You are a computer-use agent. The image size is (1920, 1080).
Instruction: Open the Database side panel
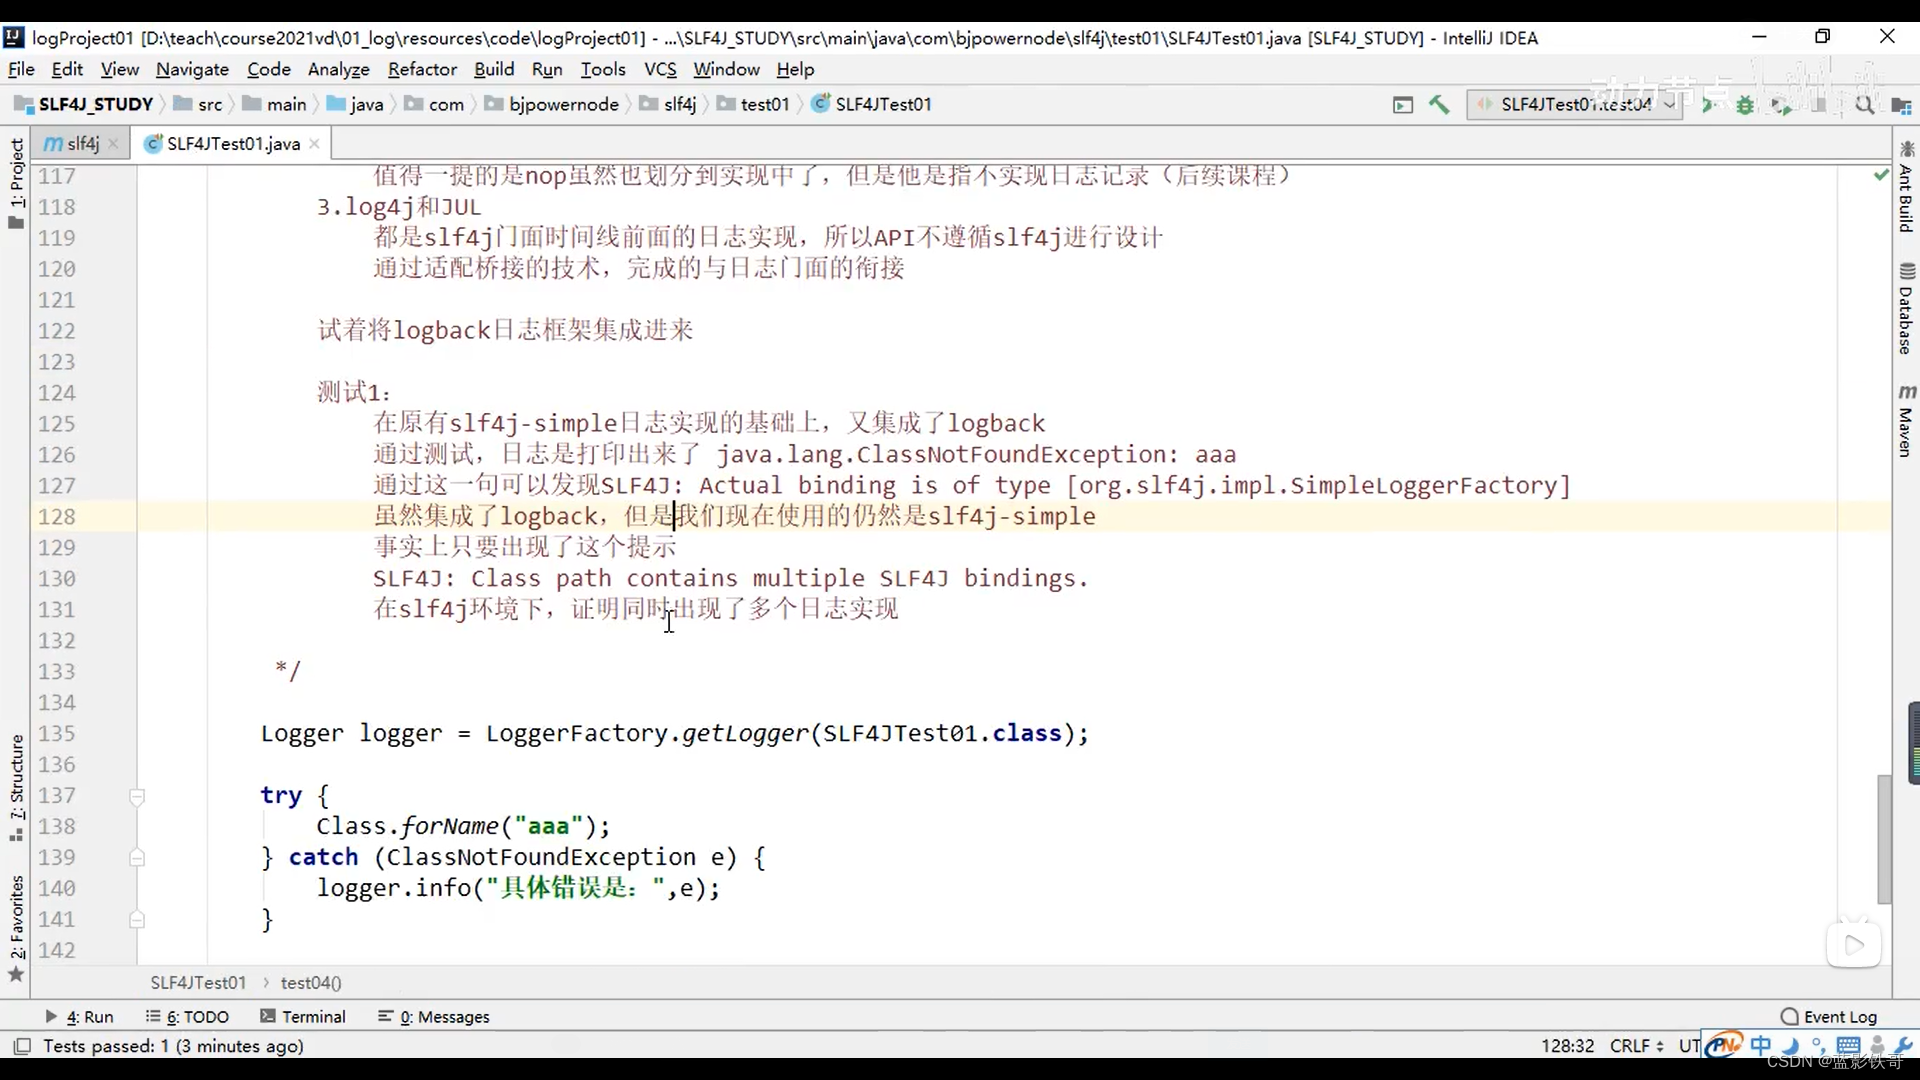point(1906,309)
